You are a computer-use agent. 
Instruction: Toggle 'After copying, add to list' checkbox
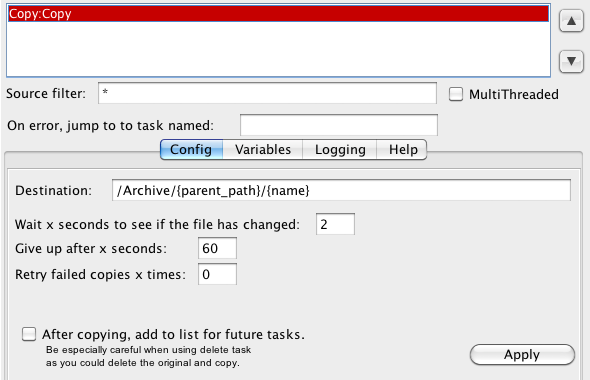point(29,334)
